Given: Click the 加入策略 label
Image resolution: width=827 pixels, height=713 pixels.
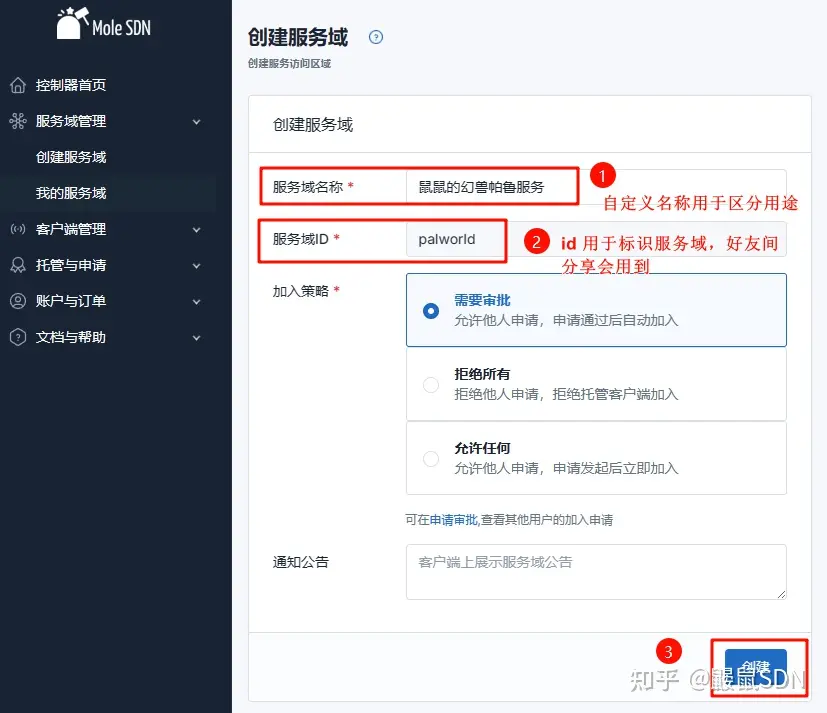Looking at the screenshot, I should [301, 291].
